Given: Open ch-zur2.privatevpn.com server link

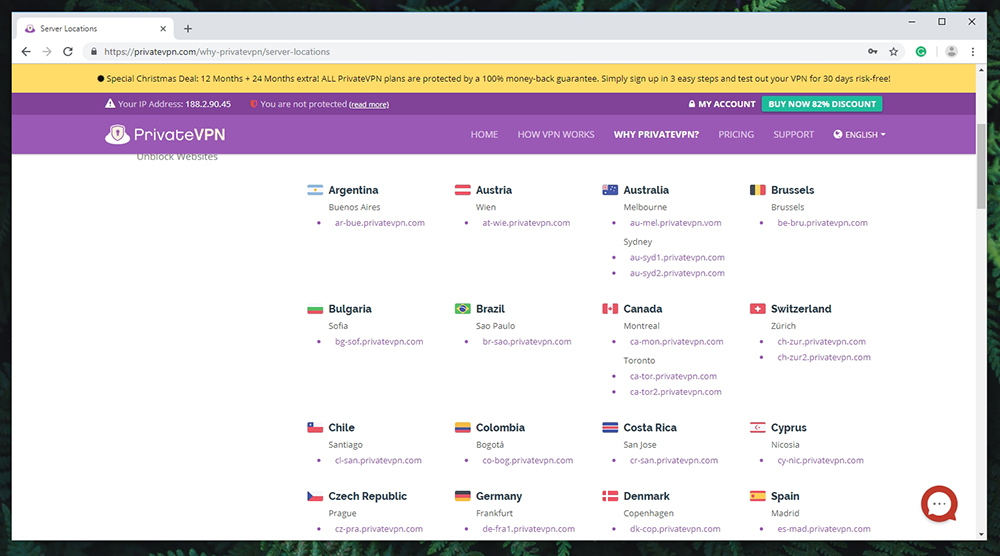Looking at the screenshot, I should coord(823,357).
